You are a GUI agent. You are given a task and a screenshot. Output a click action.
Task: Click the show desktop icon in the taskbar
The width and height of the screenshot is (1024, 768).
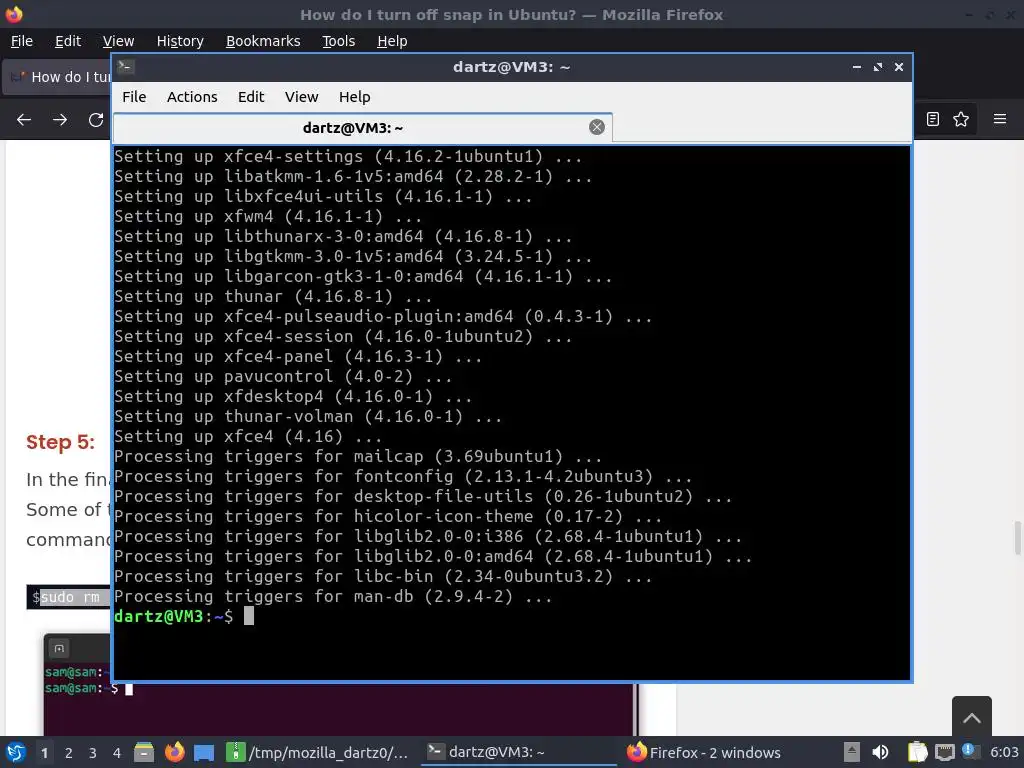tap(204, 752)
